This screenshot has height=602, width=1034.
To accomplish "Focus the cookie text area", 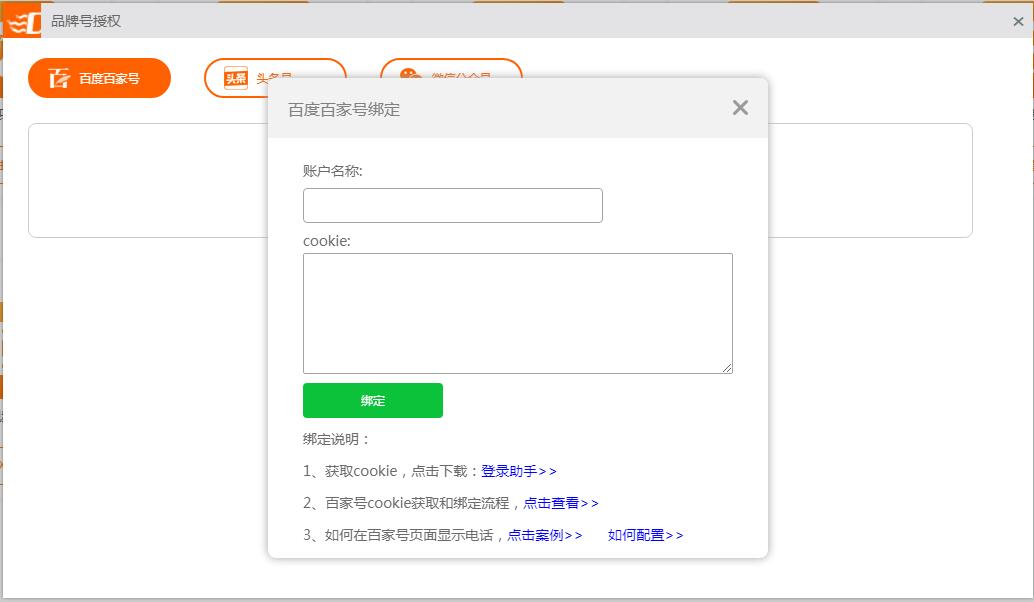I will (518, 313).
